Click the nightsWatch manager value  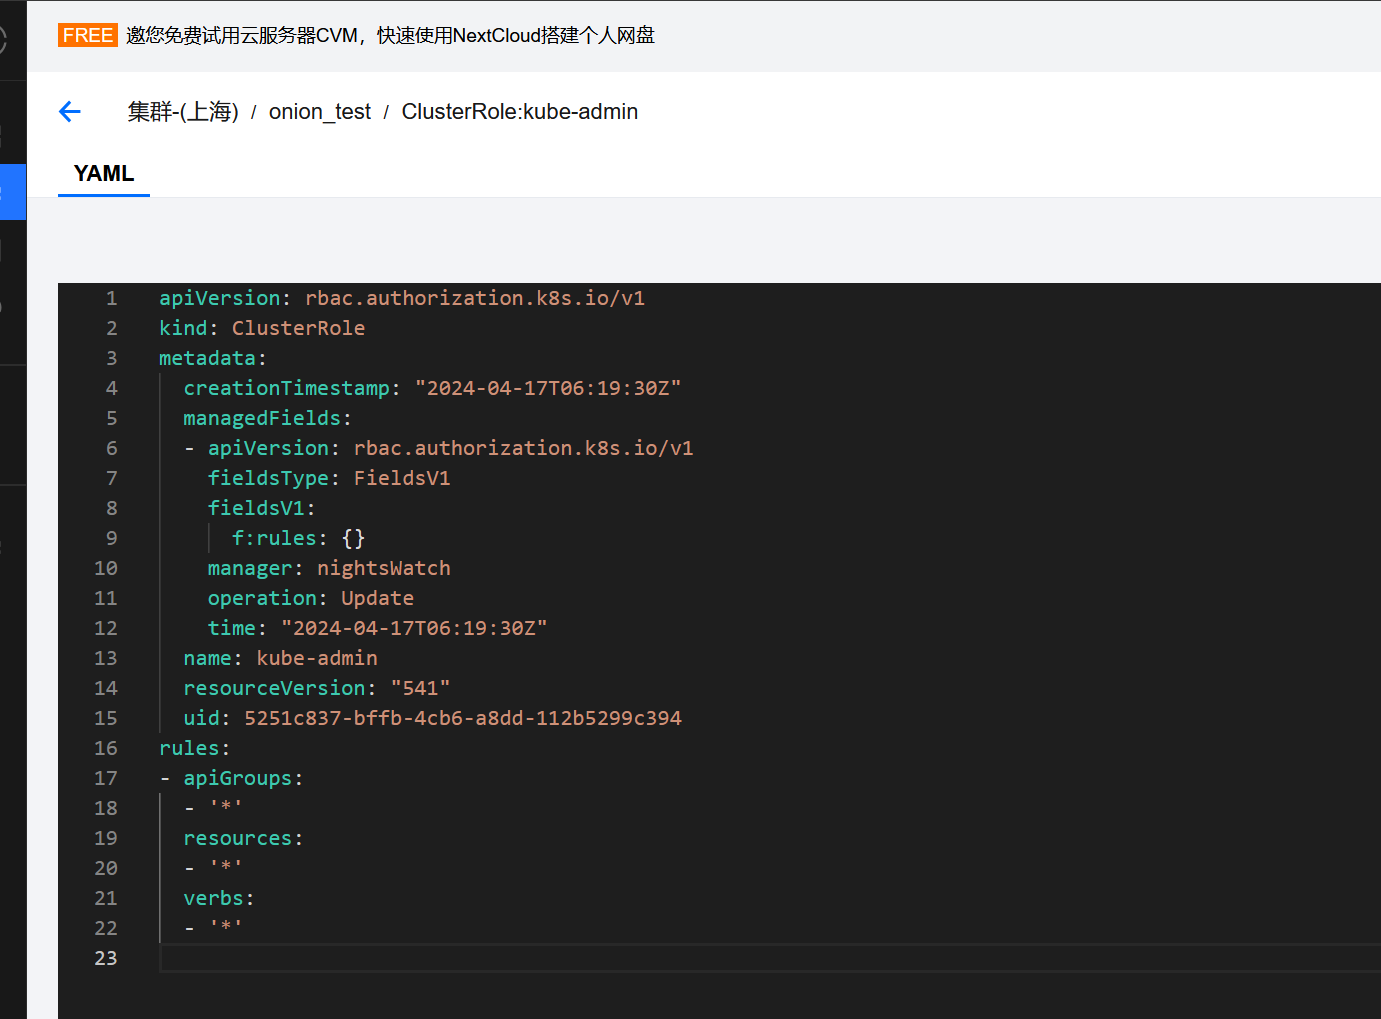pyautogui.click(x=384, y=568)
